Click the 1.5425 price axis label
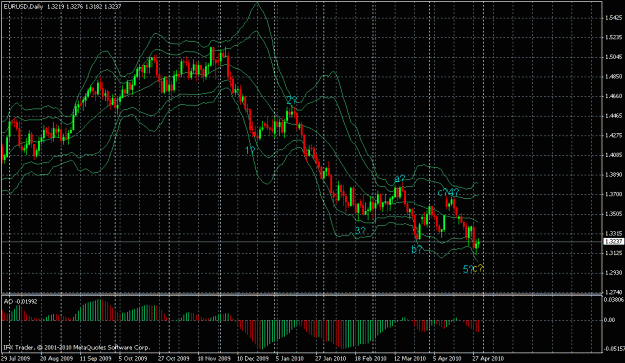Image resolution: width=625 pixels, height=363 pixels. point(613,18)
